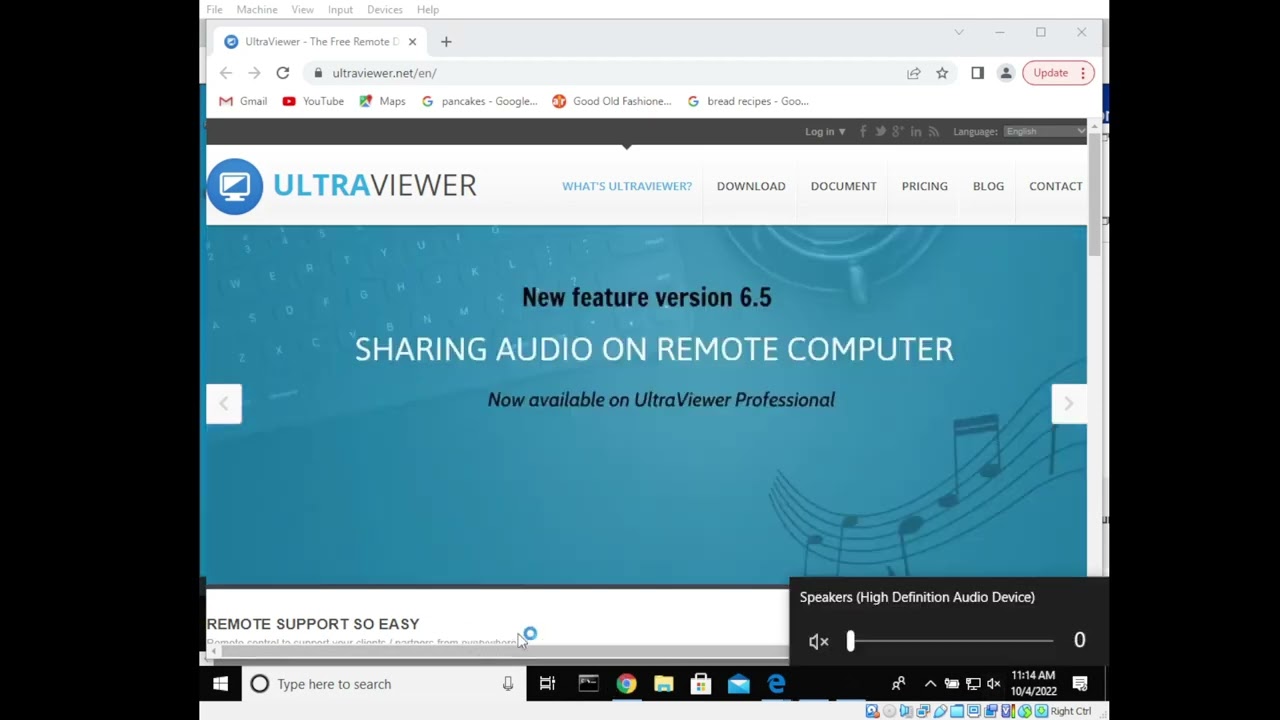
Task: Click the tray speaker volume icon
Action: [x=993, y=684]
